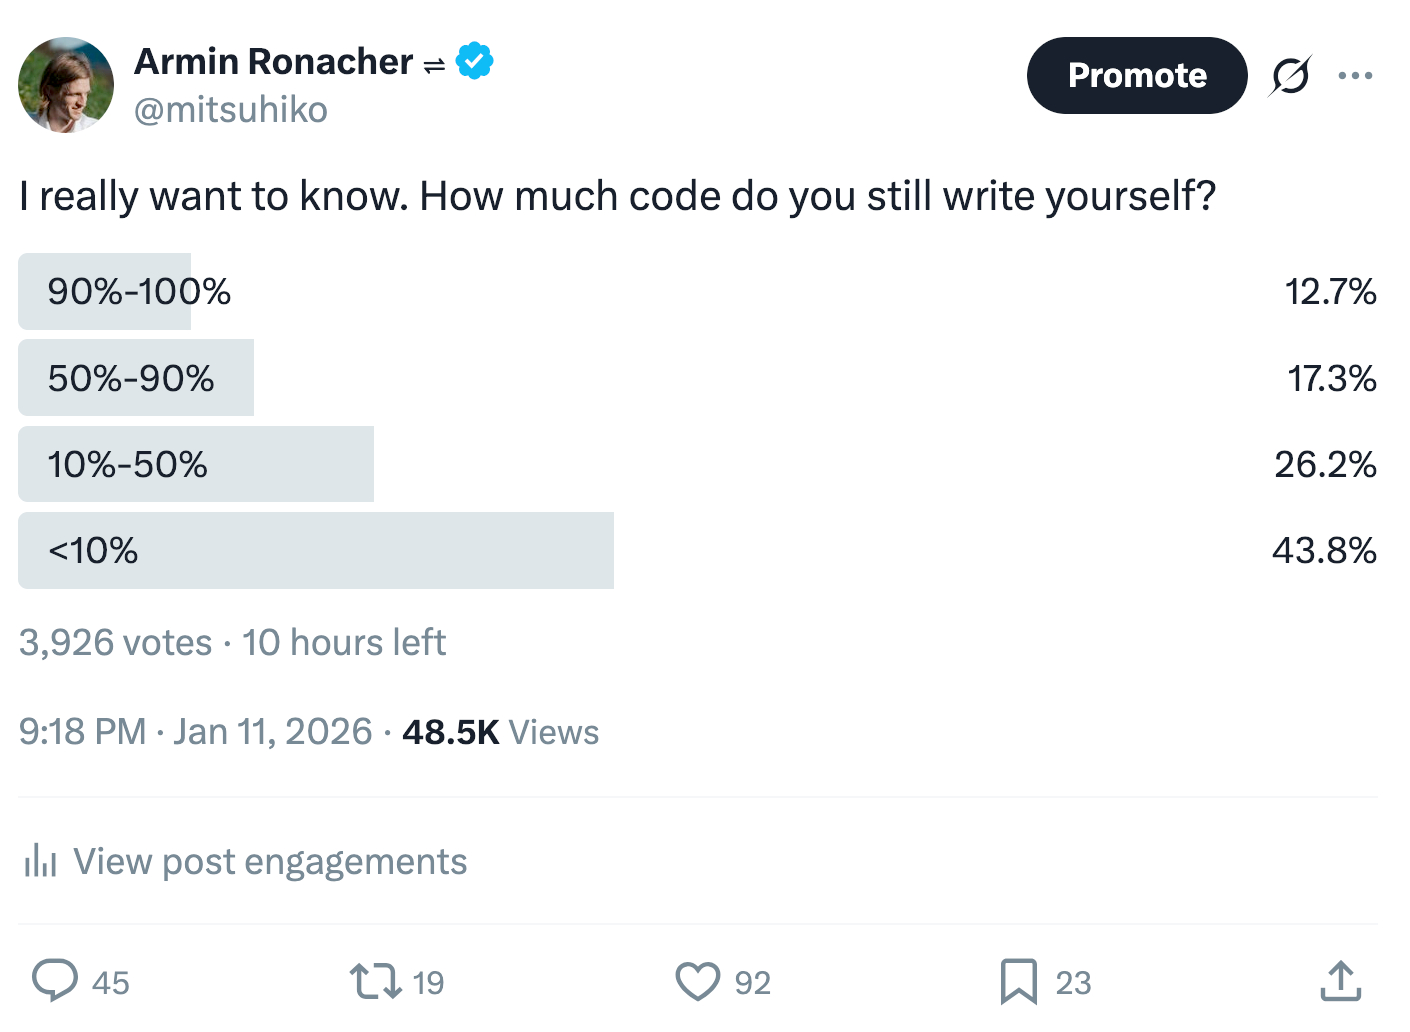1410x1032 pixels.
Task: Open the Armin Ronacher display name
Action: 273,62
